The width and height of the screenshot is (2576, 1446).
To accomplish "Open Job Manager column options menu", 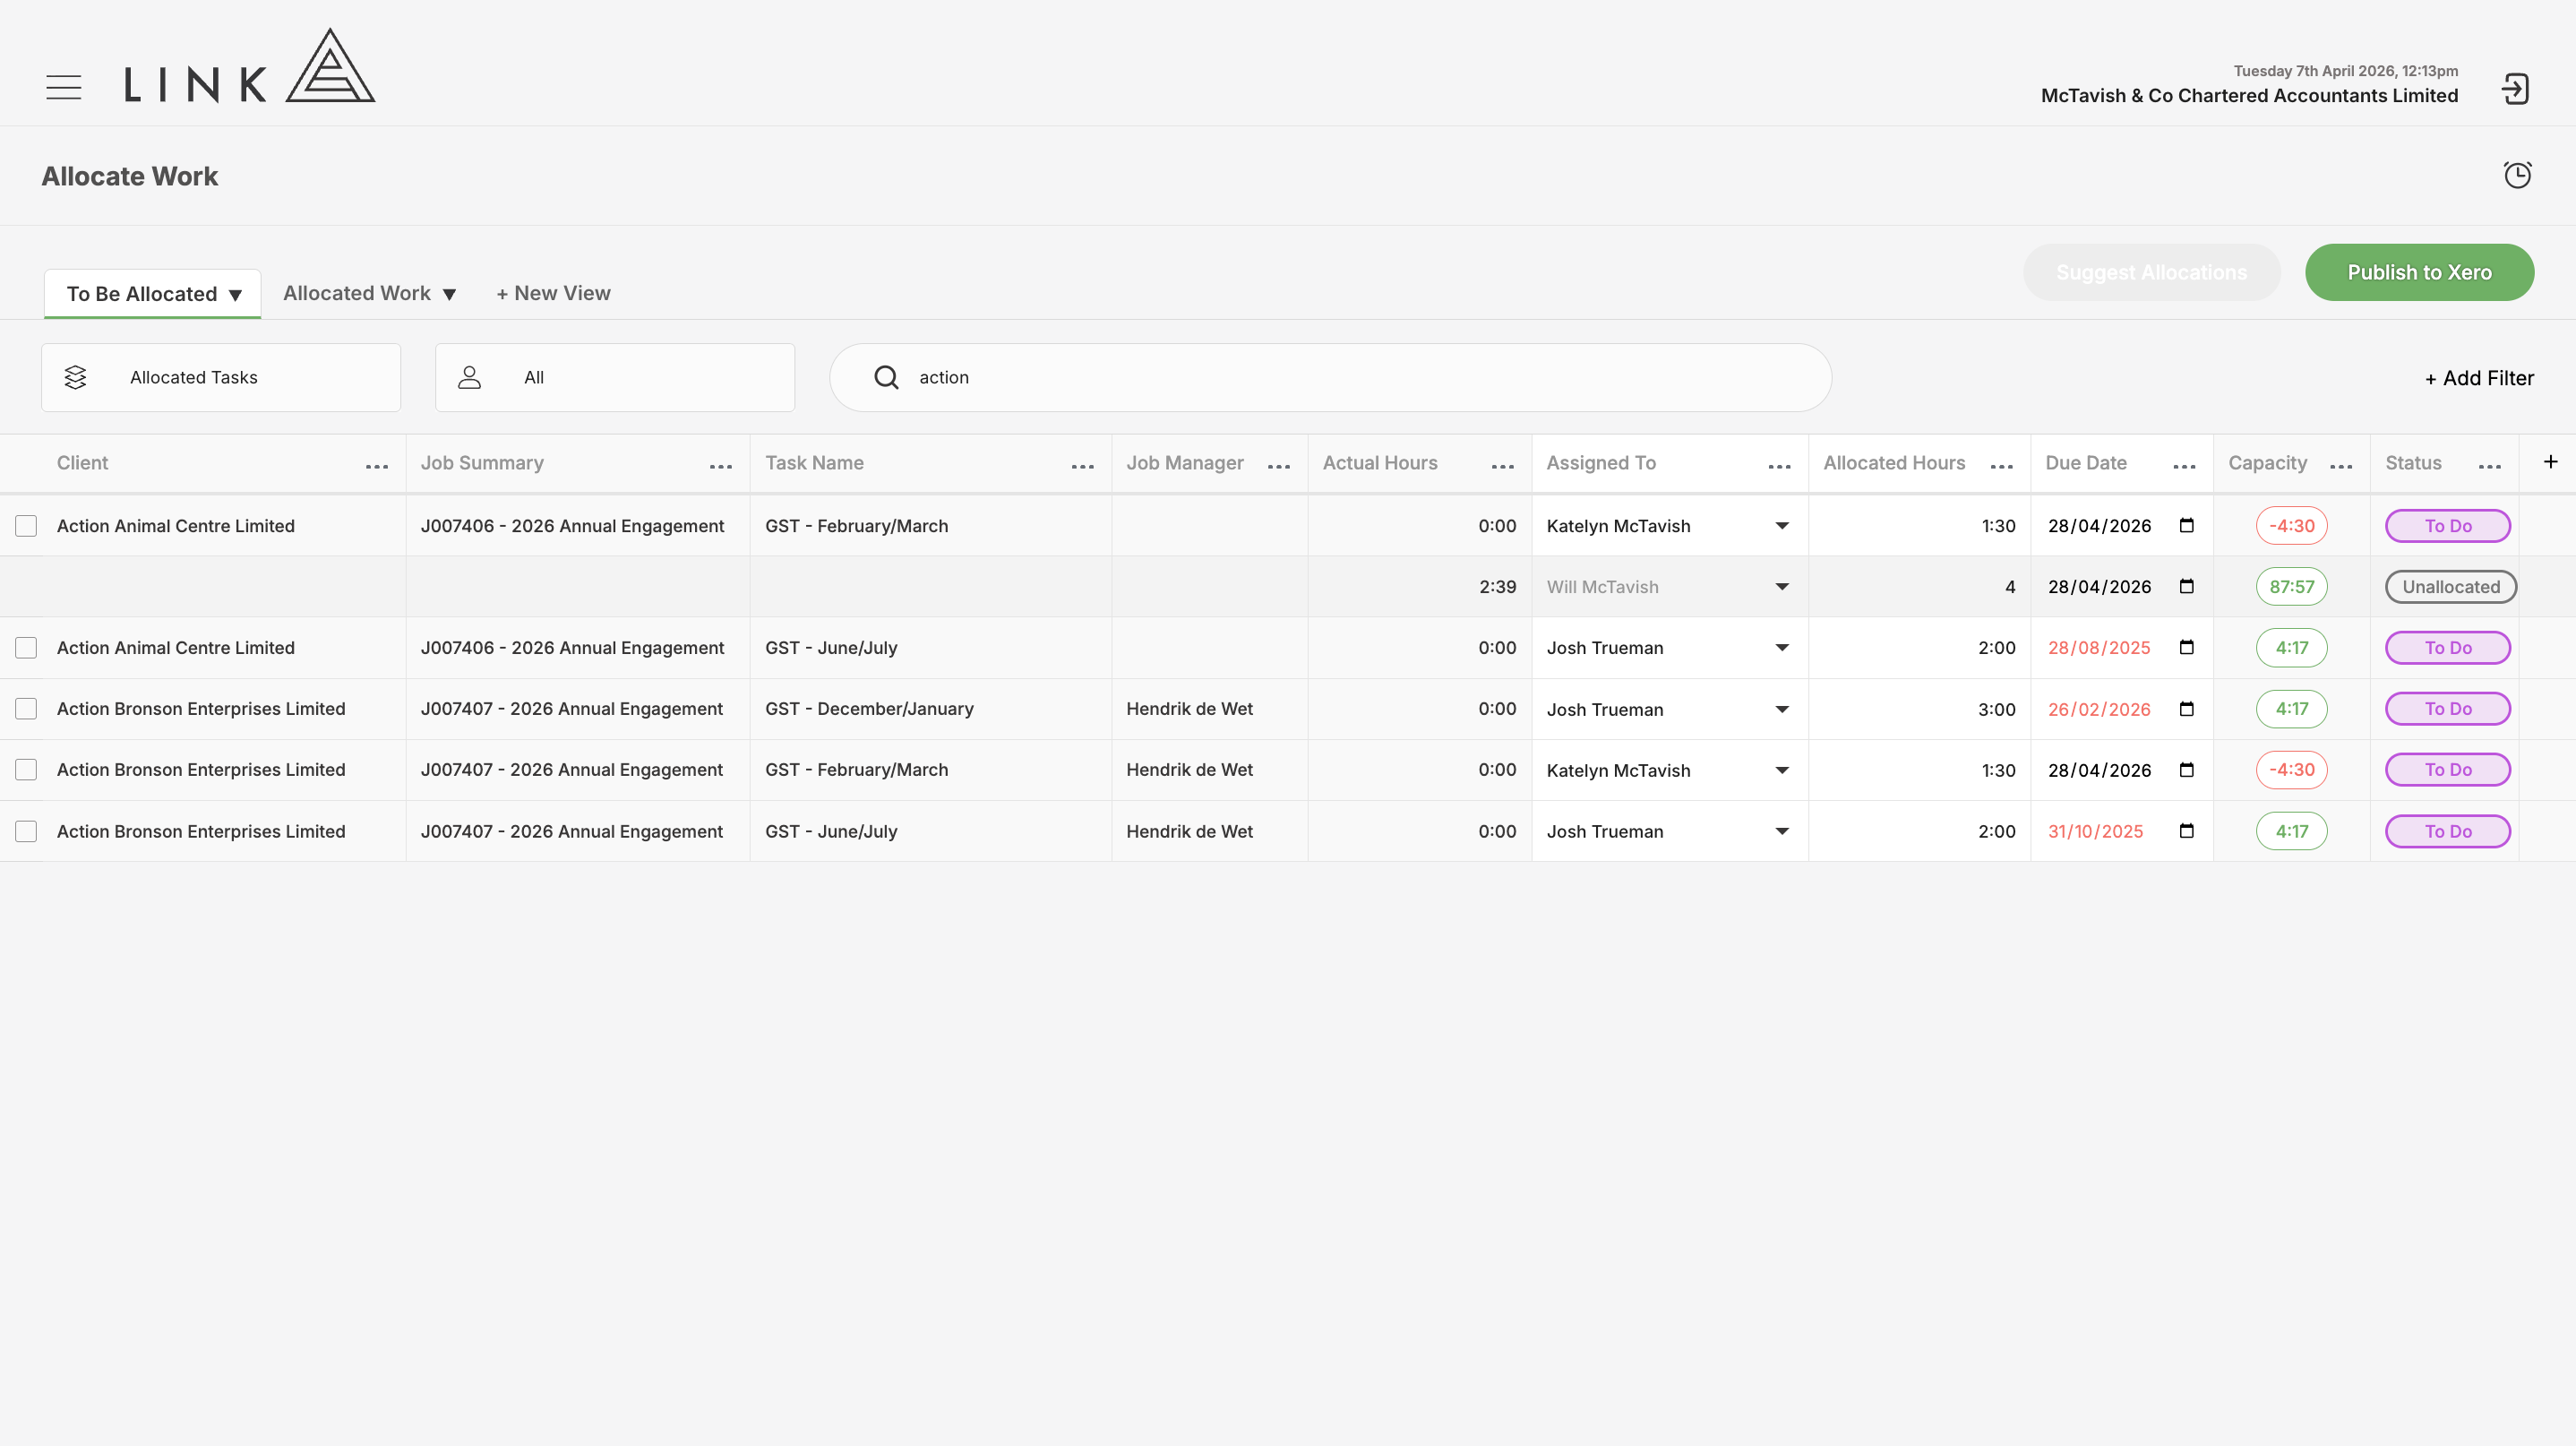I will (1279, 466).
